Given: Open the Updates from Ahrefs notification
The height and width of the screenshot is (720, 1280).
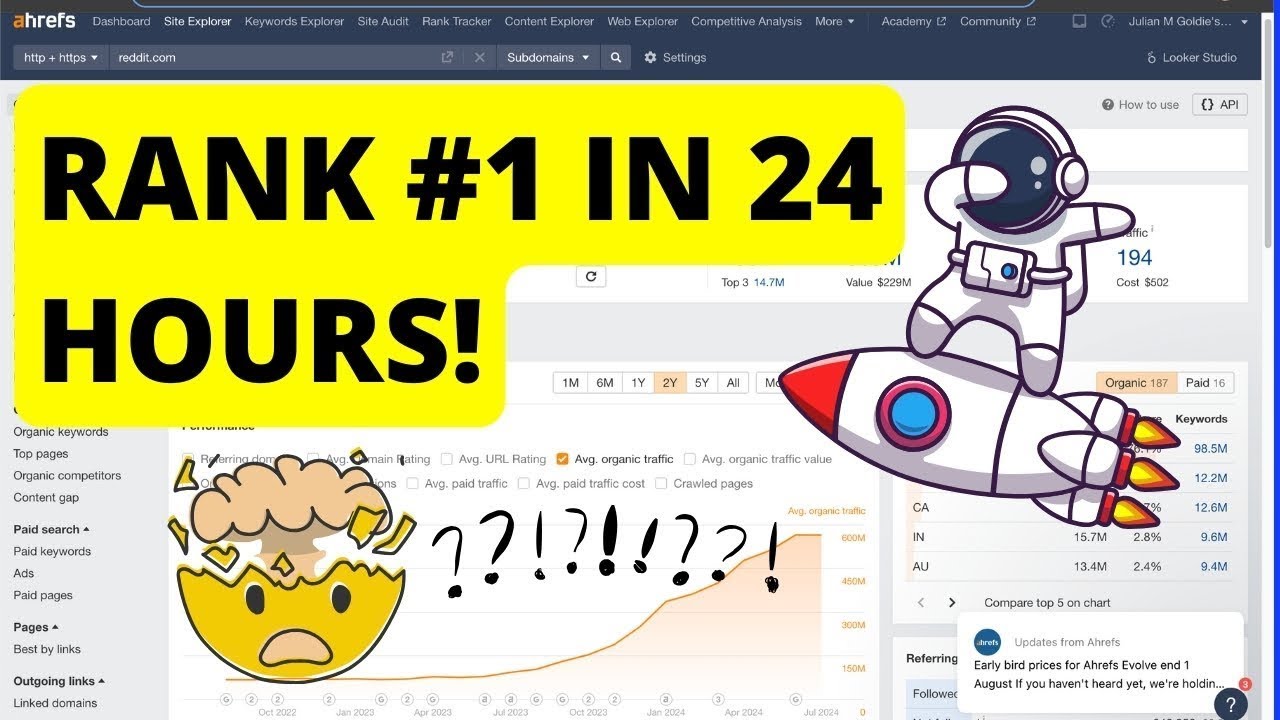Looking at the screenshot, I should click(x=1100, y=663).
